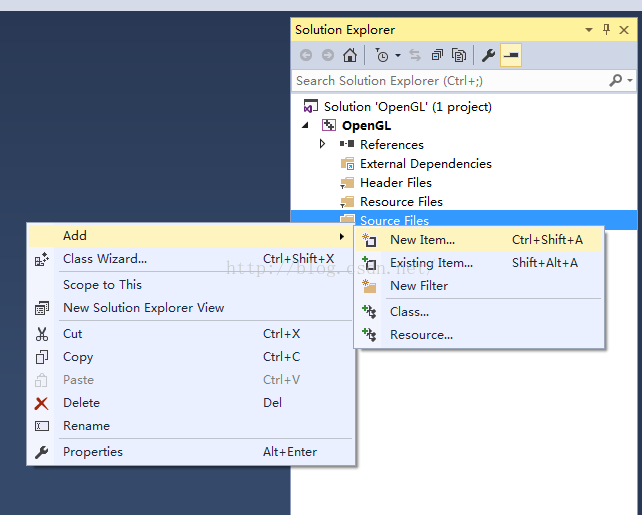Click the red X Delete icon
The image size is (642, 515).
(x=41, y=403)
